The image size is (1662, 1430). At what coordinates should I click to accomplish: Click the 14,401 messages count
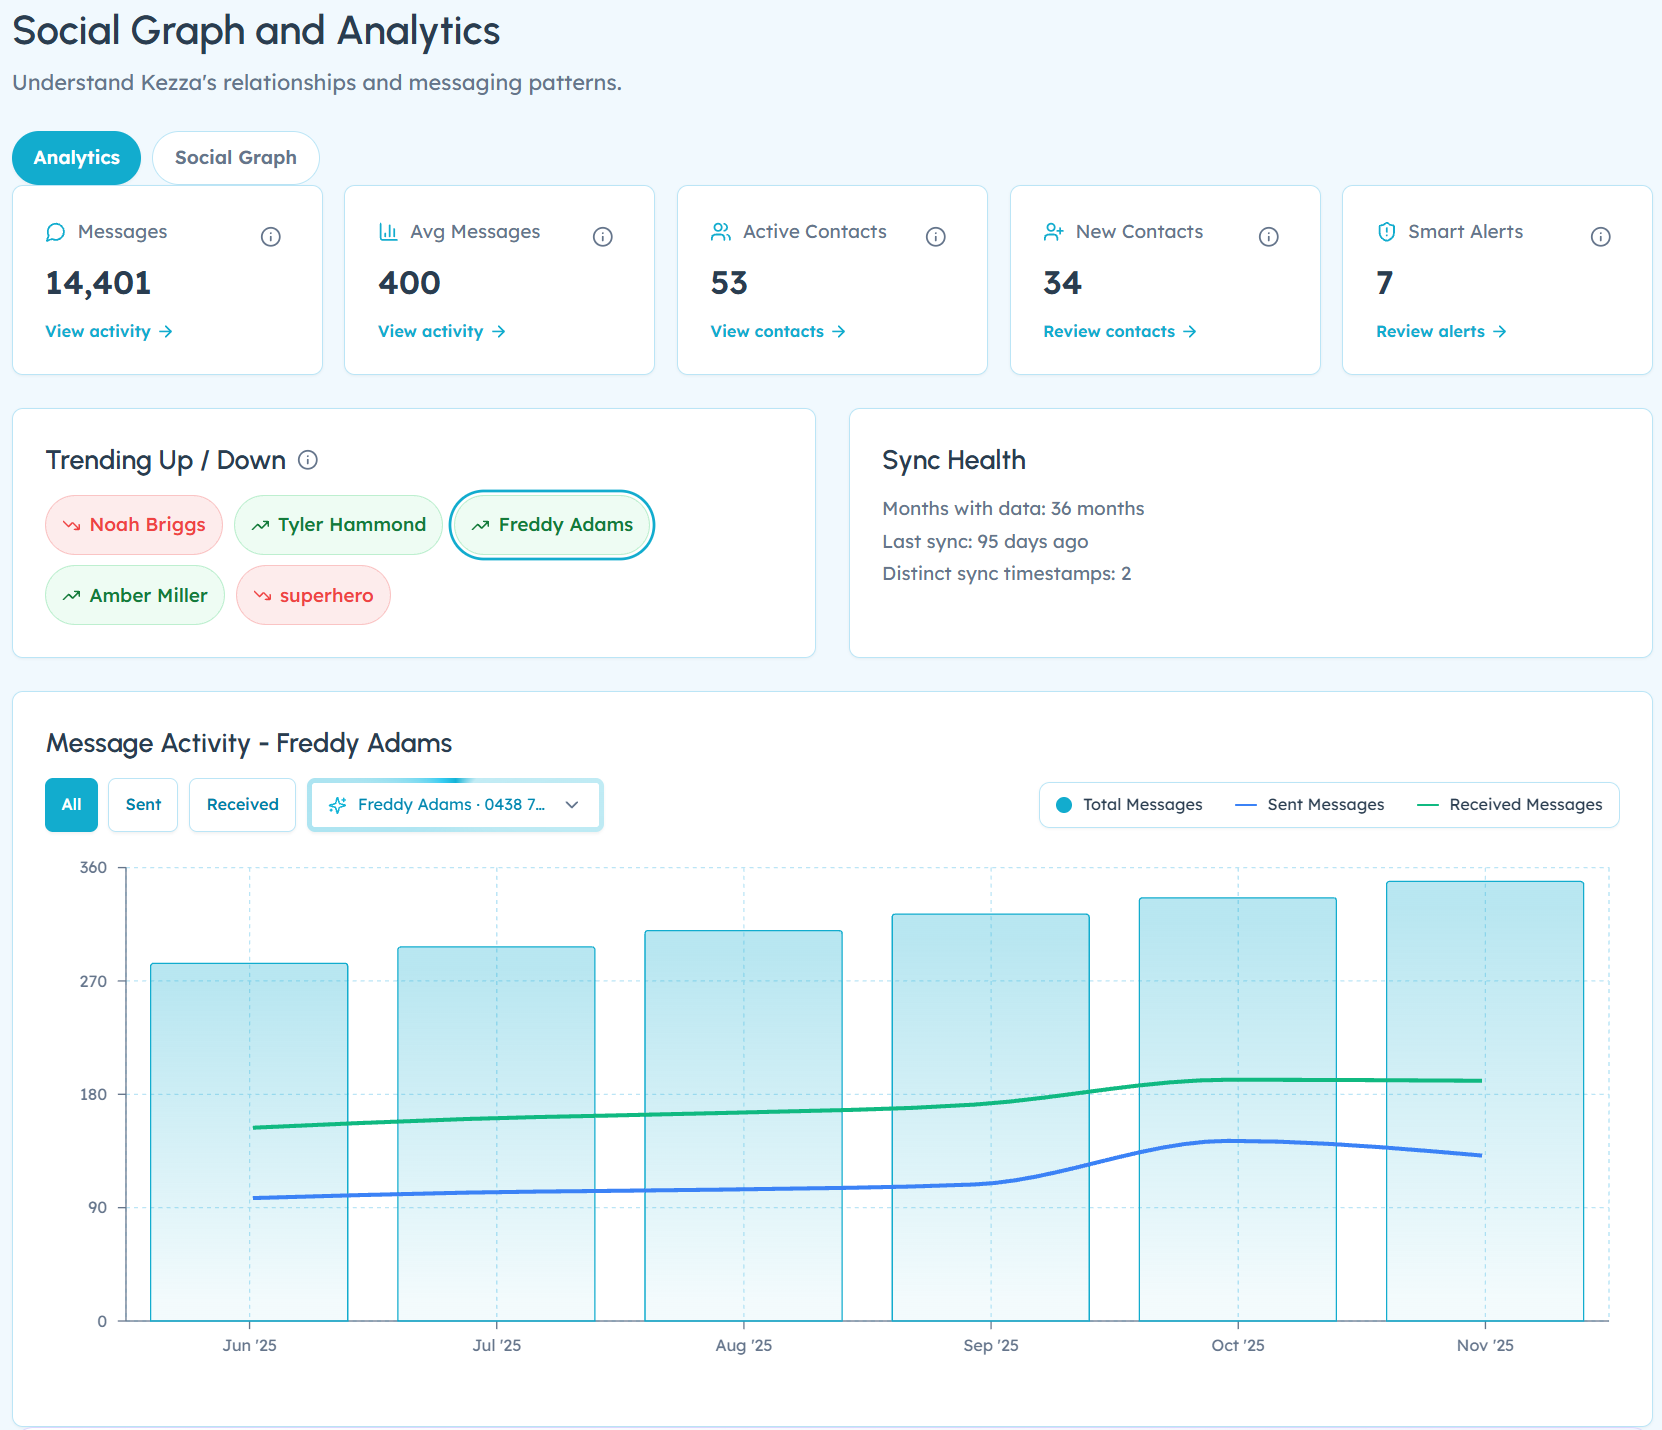click(x=98, y=284)
